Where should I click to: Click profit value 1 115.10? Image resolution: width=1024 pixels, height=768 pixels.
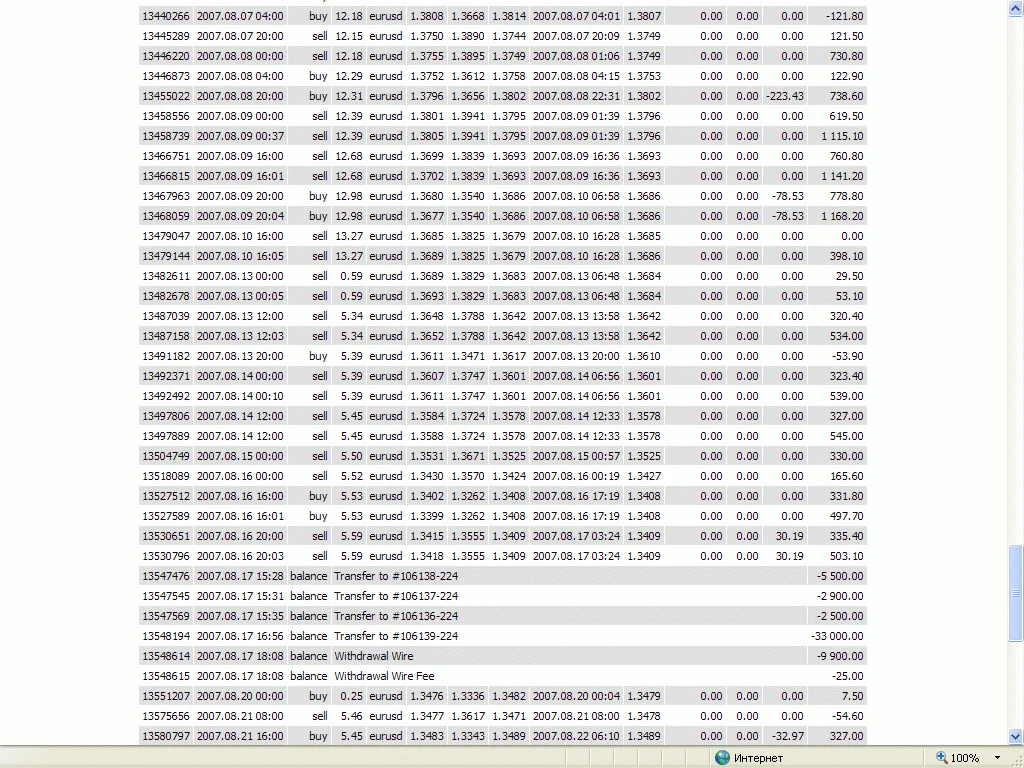point(842,136)
